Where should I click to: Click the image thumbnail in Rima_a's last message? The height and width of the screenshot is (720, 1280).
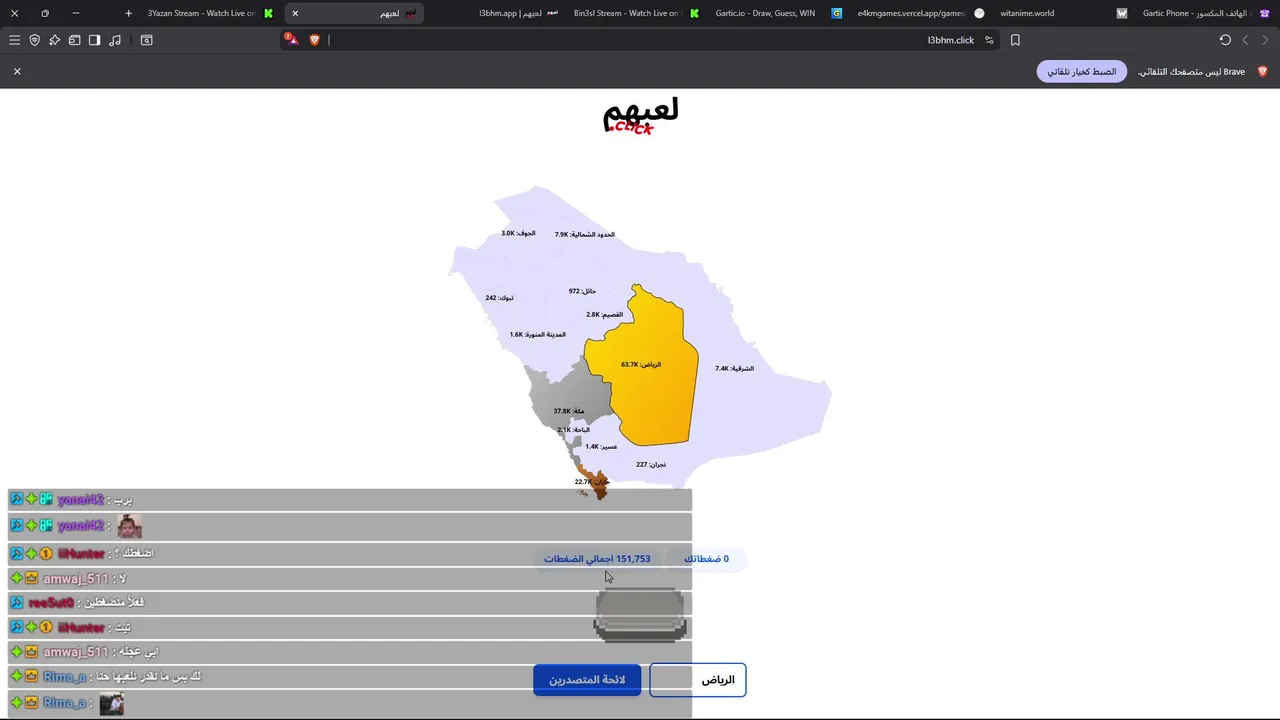(112, 703)
